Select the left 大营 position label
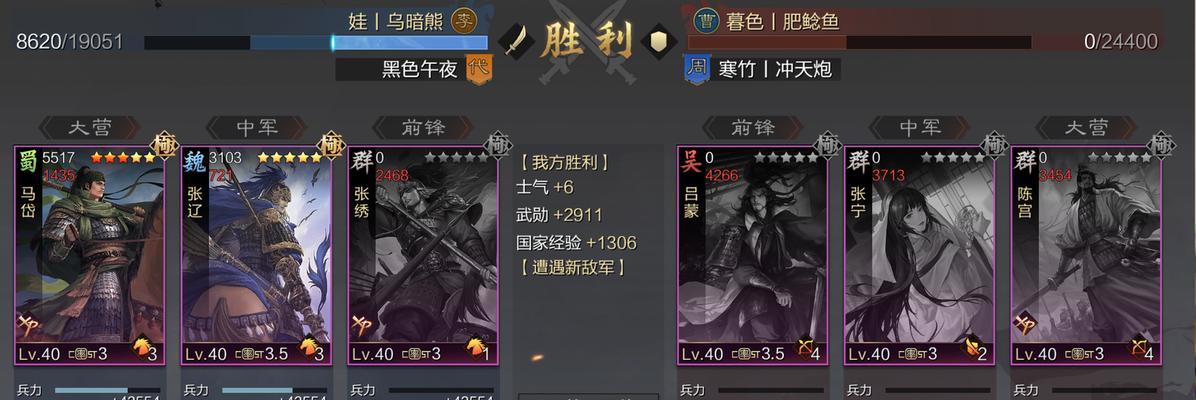Screen dimensions: 1196x400 pyautogui.click(x=90, y=127)
